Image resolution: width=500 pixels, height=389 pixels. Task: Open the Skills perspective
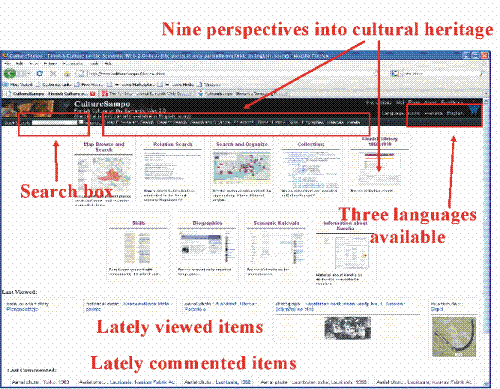[138, 223]
